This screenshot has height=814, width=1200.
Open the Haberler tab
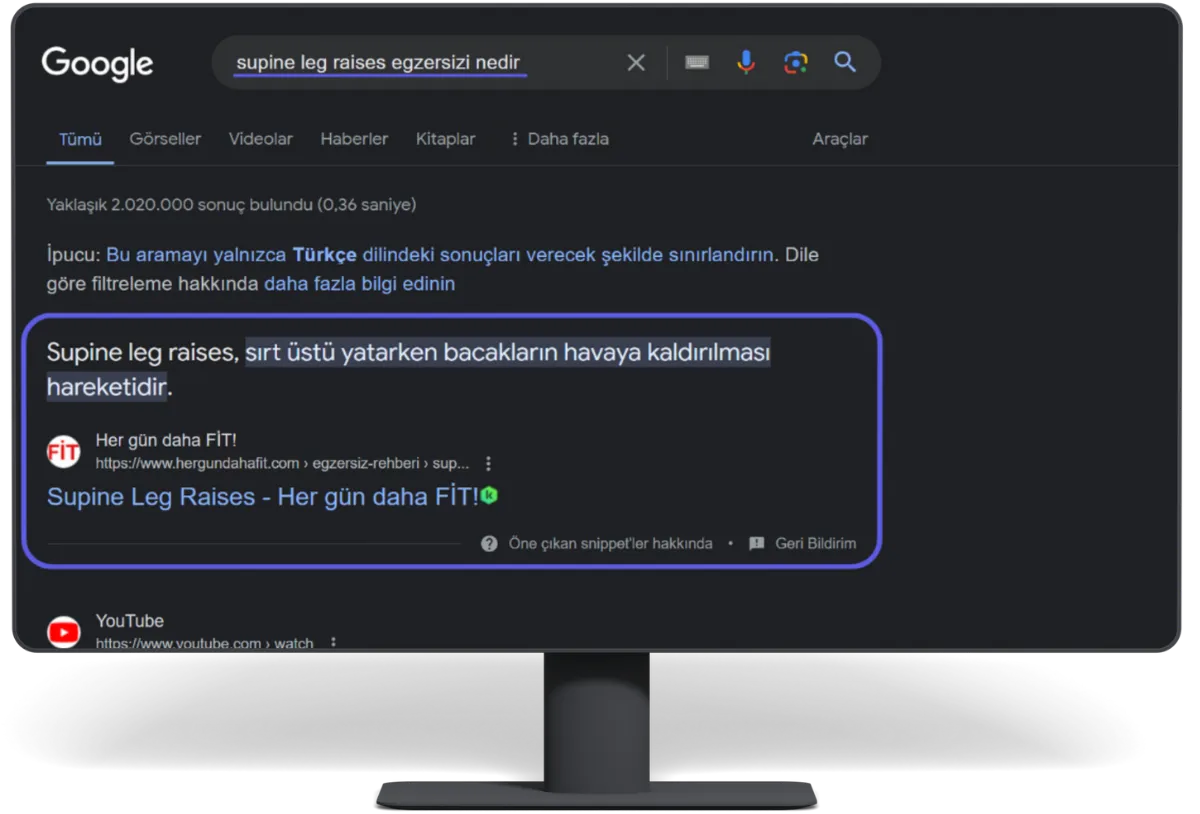(x=354, y=139)
